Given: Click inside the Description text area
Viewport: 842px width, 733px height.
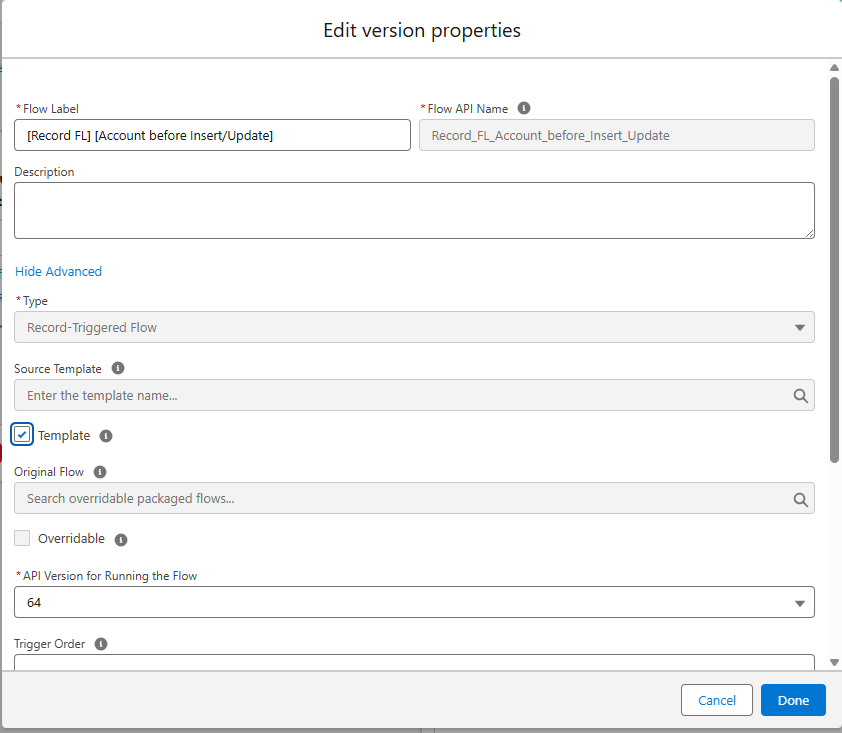Looking at the screenshot, I should pyautogui.click(x=414, y=210).
